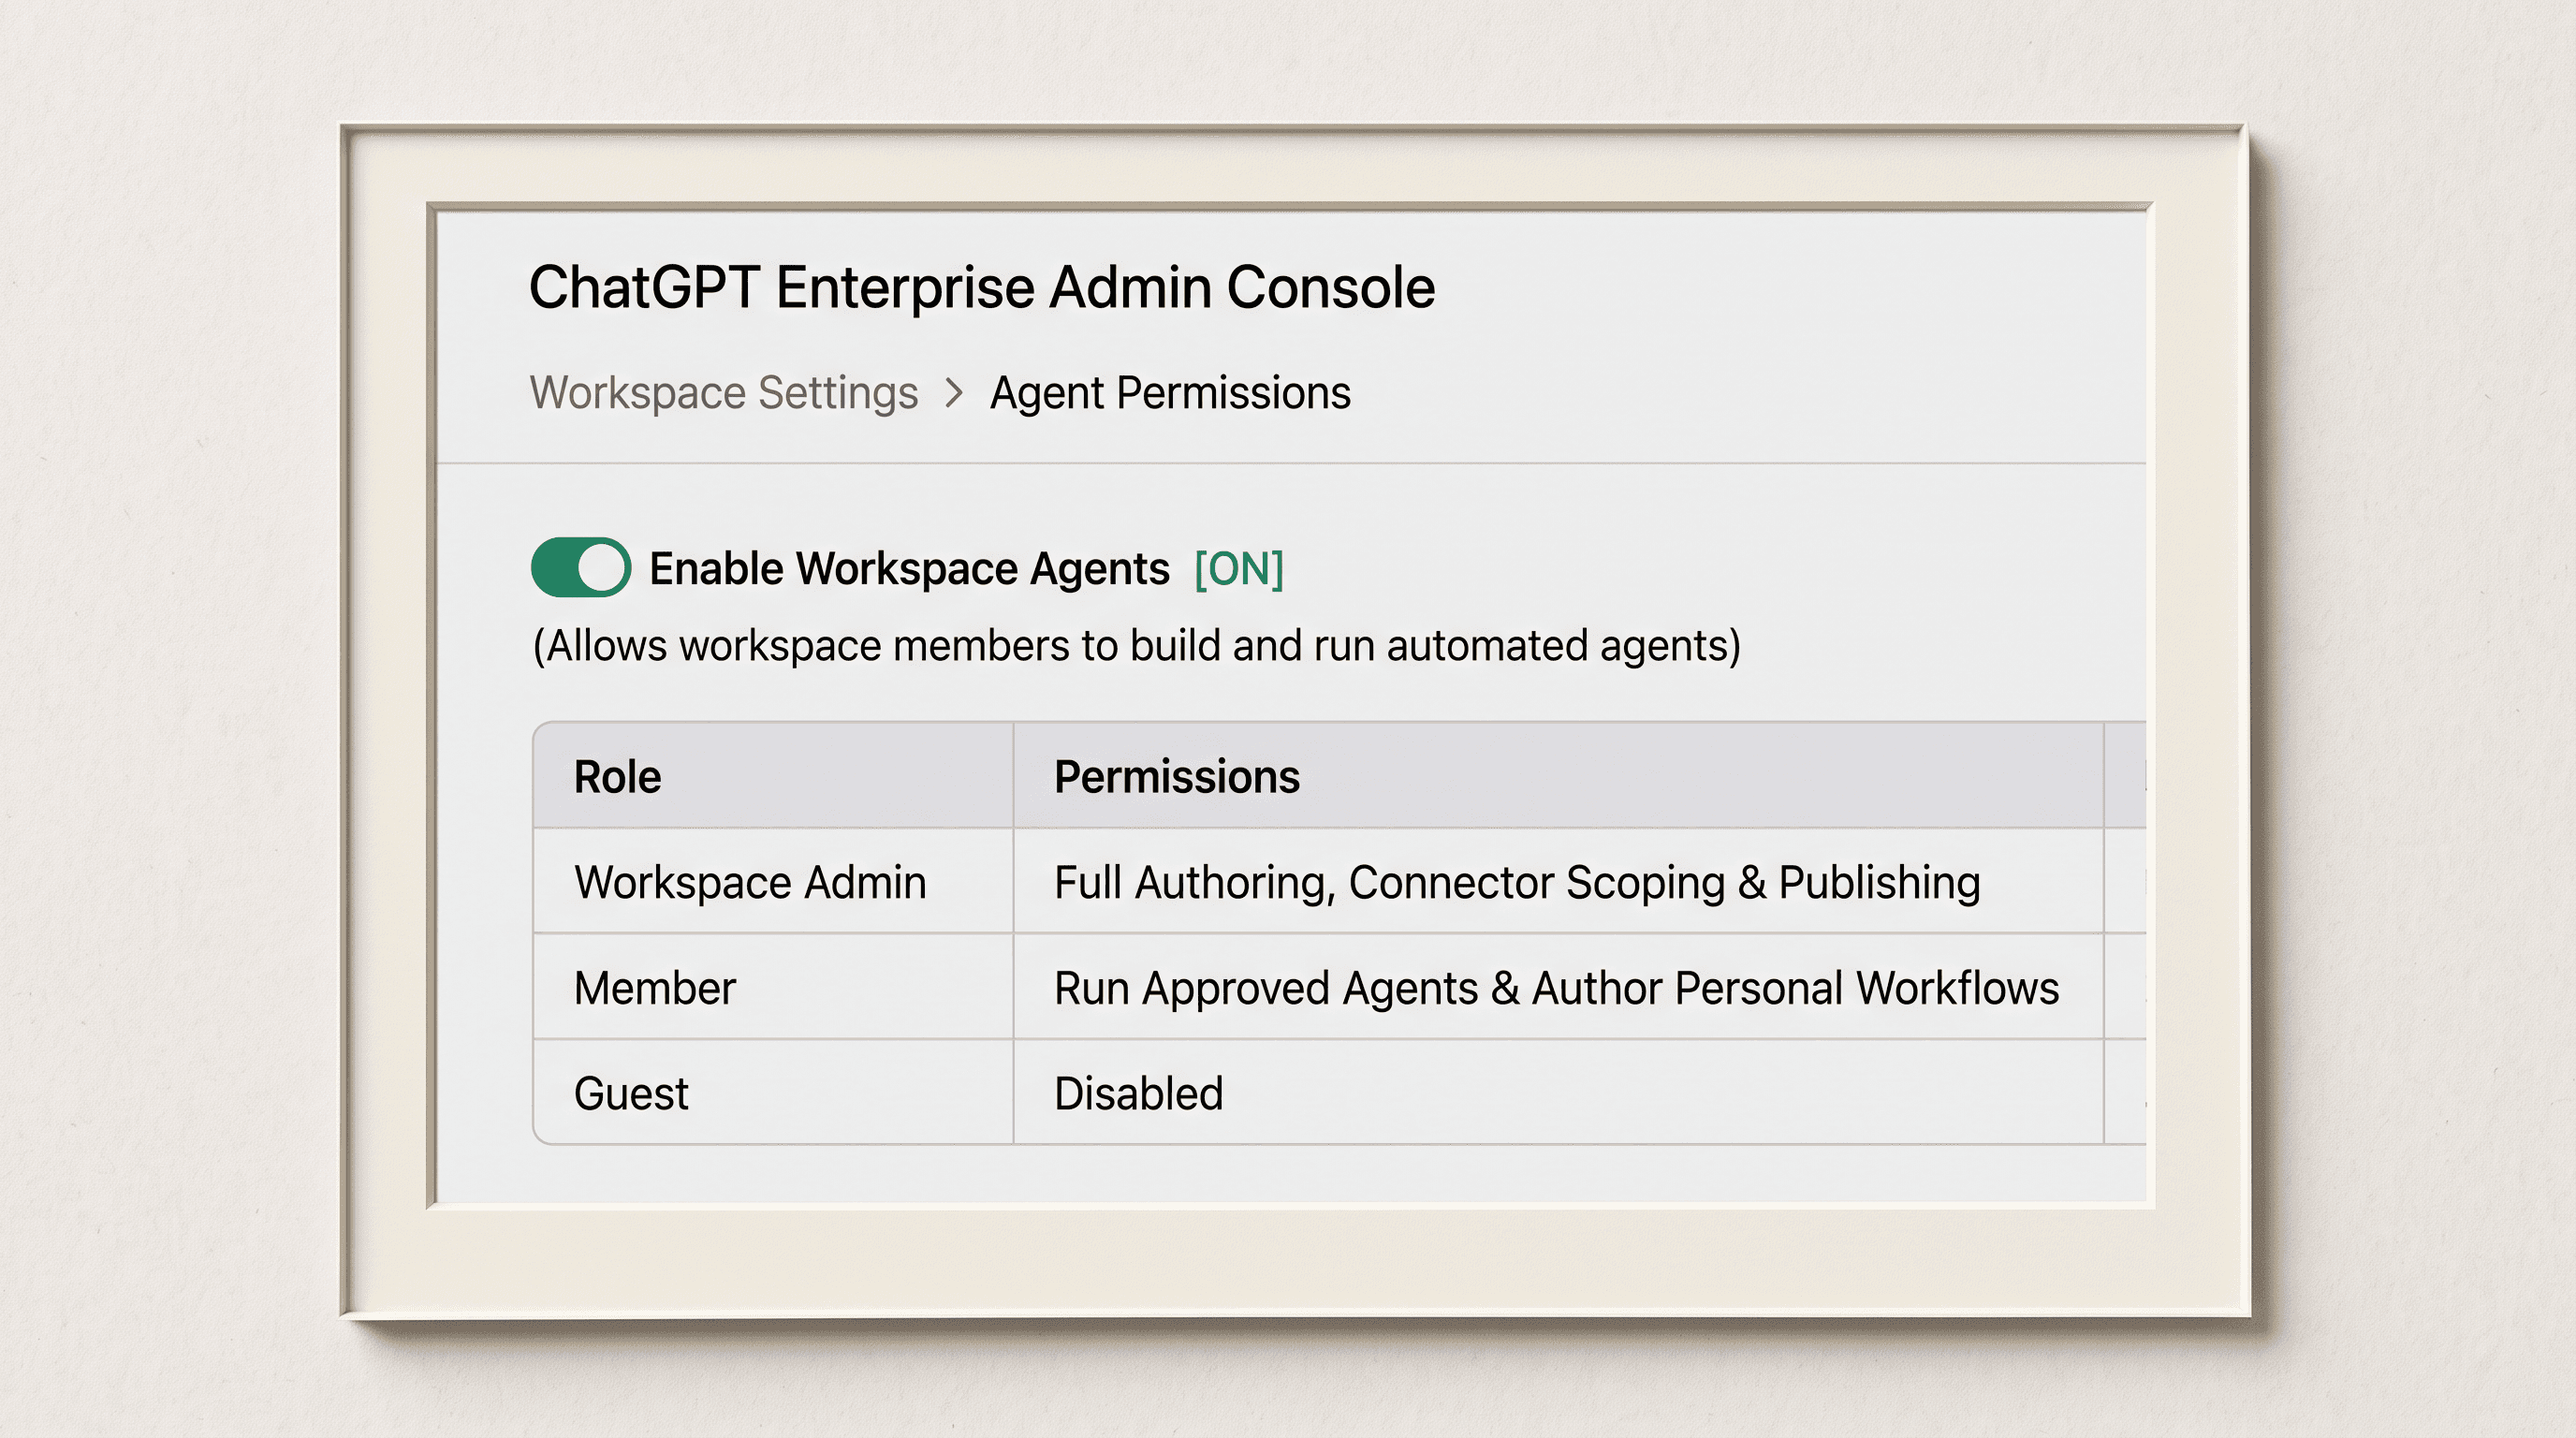Select the Workspace Admin role cell
Viewport: 2576px width, 1438px height.
click(x=773, y=881)
